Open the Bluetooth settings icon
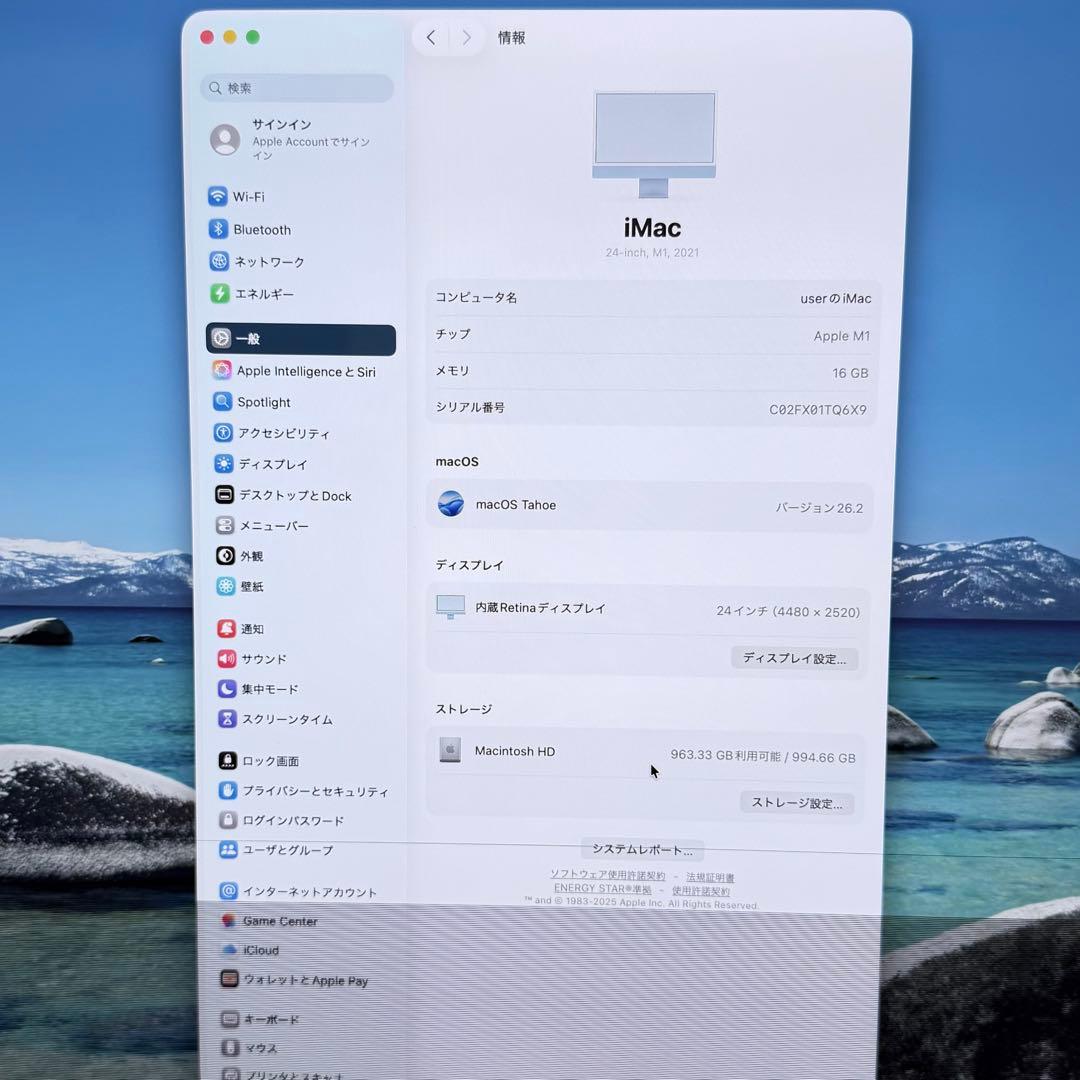This screenshot has width=1080, height=1080. (218, 229)
